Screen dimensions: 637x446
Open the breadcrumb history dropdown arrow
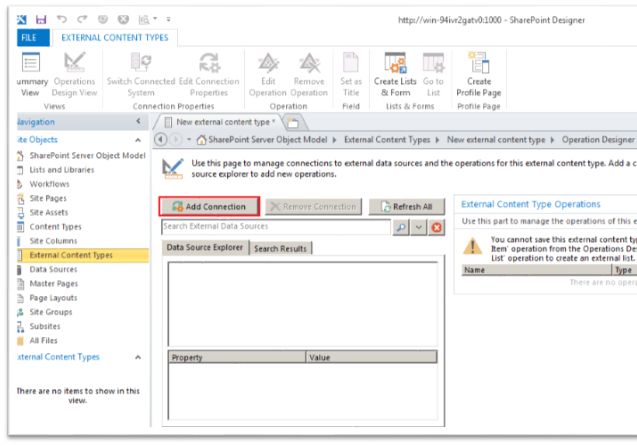(x=189, y=140)
